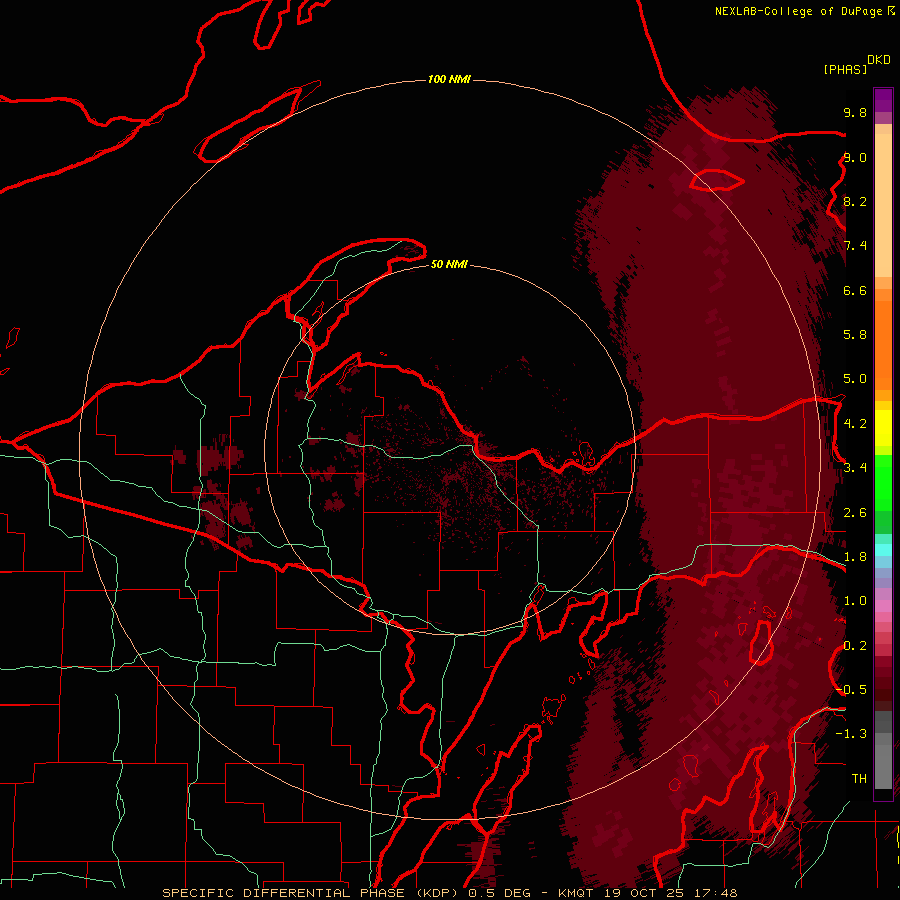Click the 3.4 value on the color scale
Screen dimensions: 900x900
(x=855, y=468)
